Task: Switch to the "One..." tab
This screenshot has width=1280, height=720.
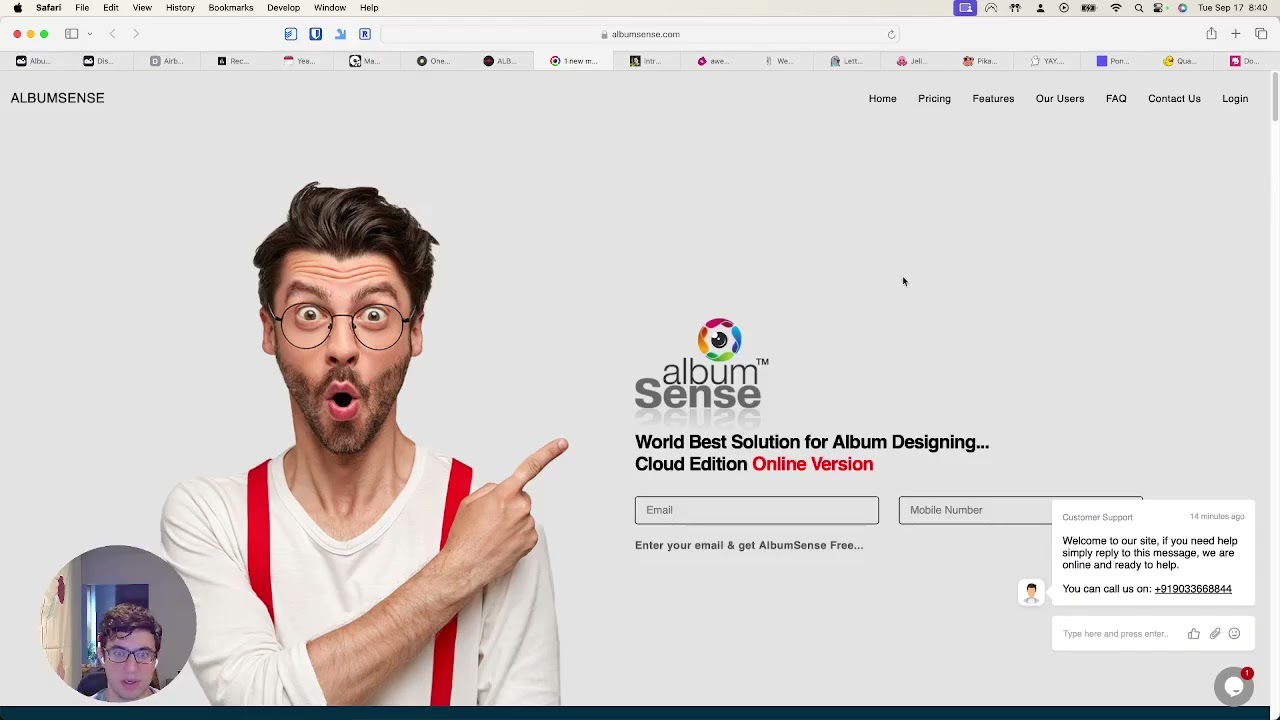Action: click(433, 61)
